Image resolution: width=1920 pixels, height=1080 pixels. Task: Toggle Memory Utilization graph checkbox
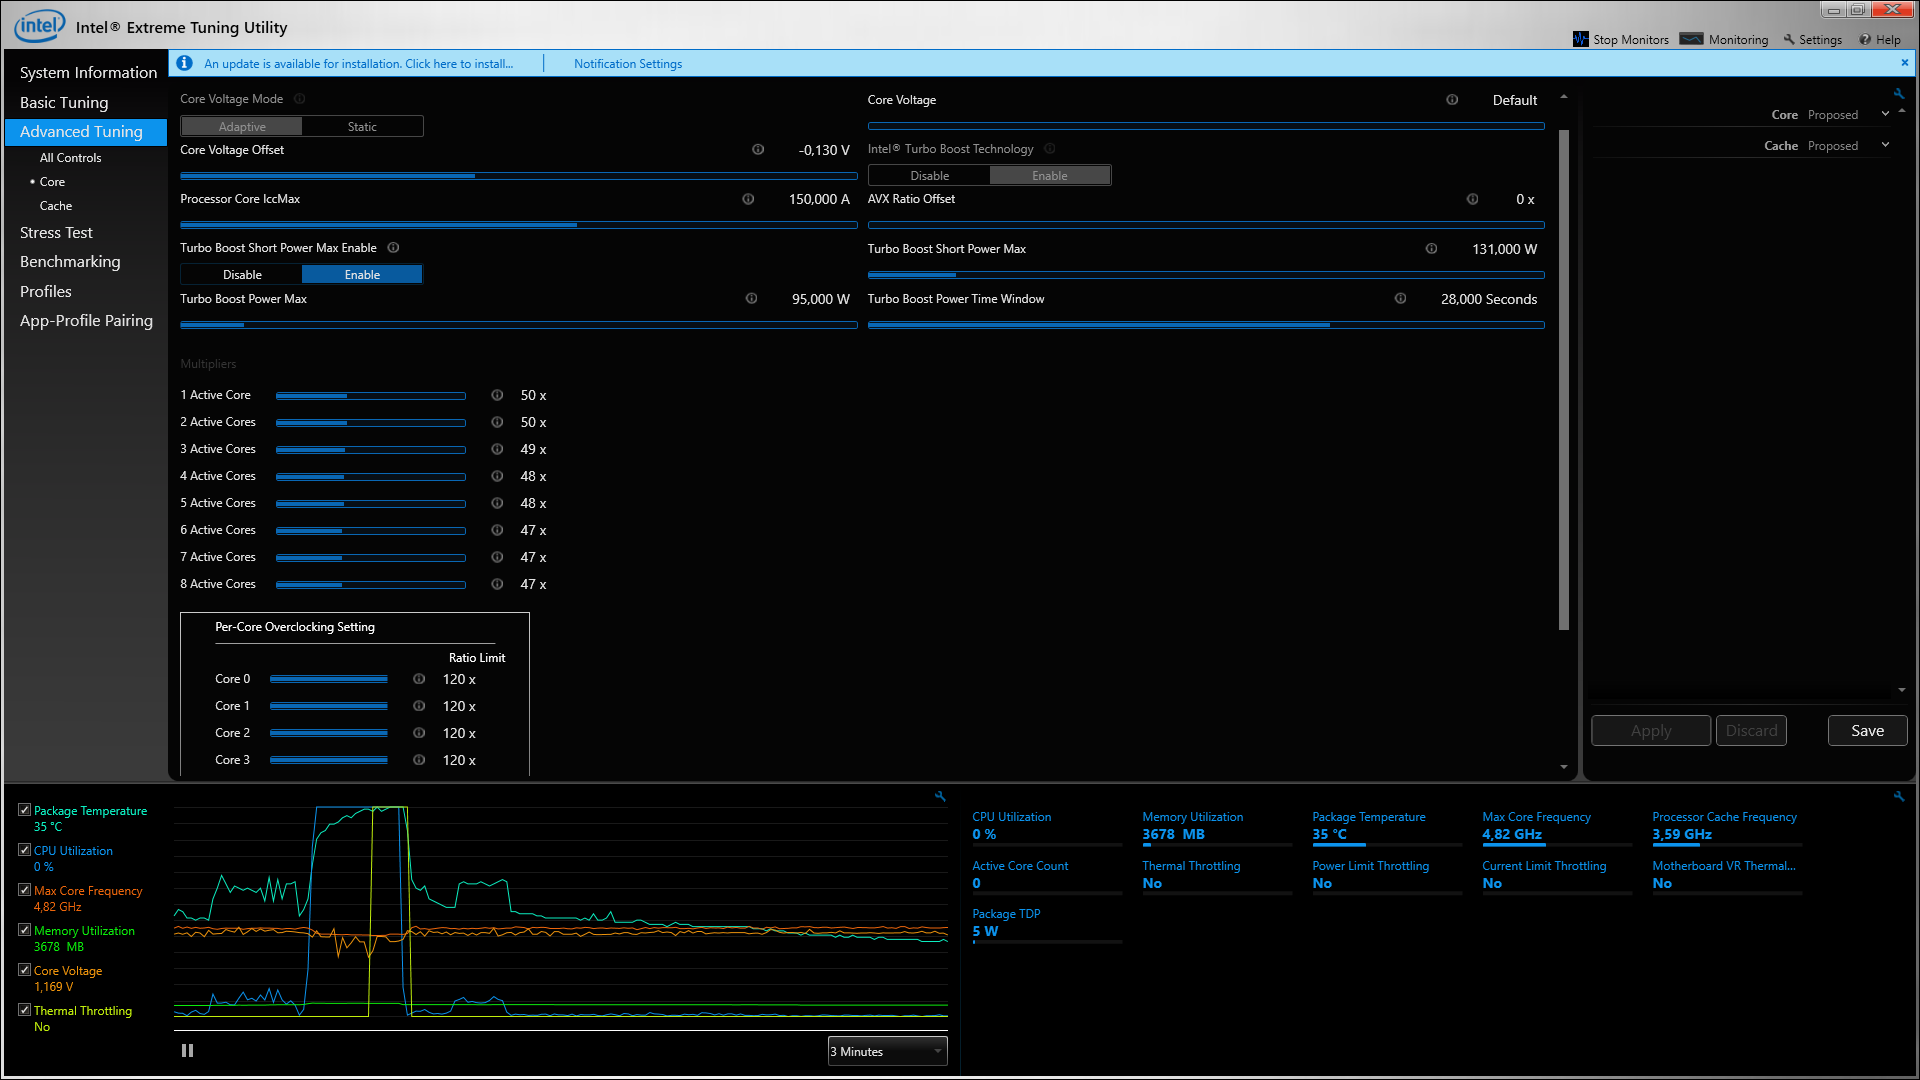tap(24, 930)
